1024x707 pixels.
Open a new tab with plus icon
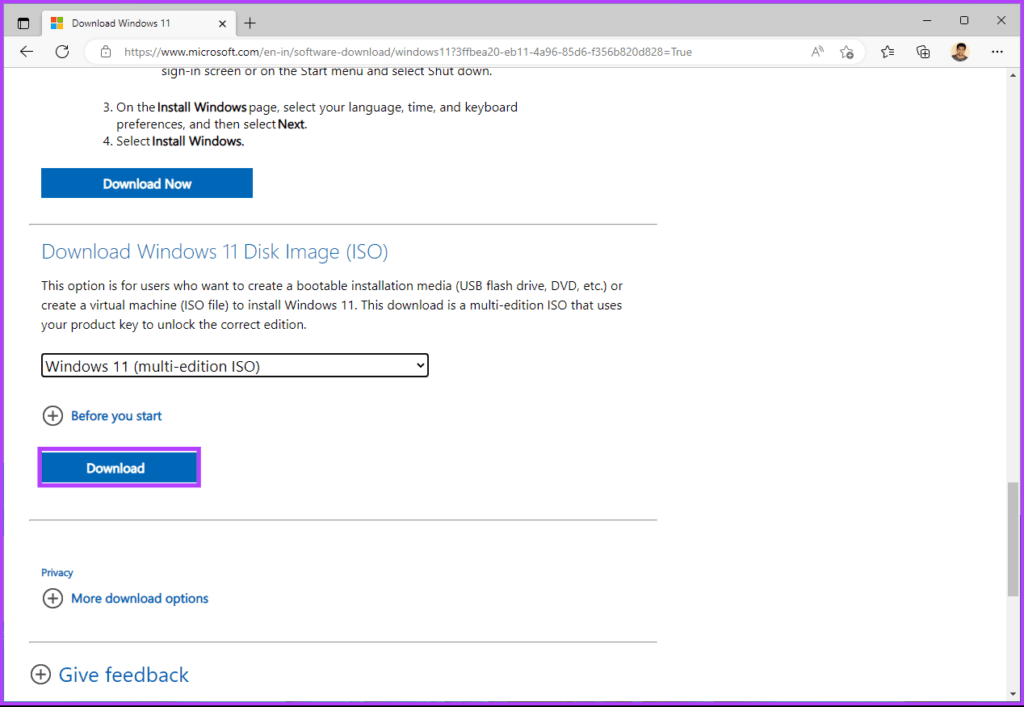coord(249,24)
